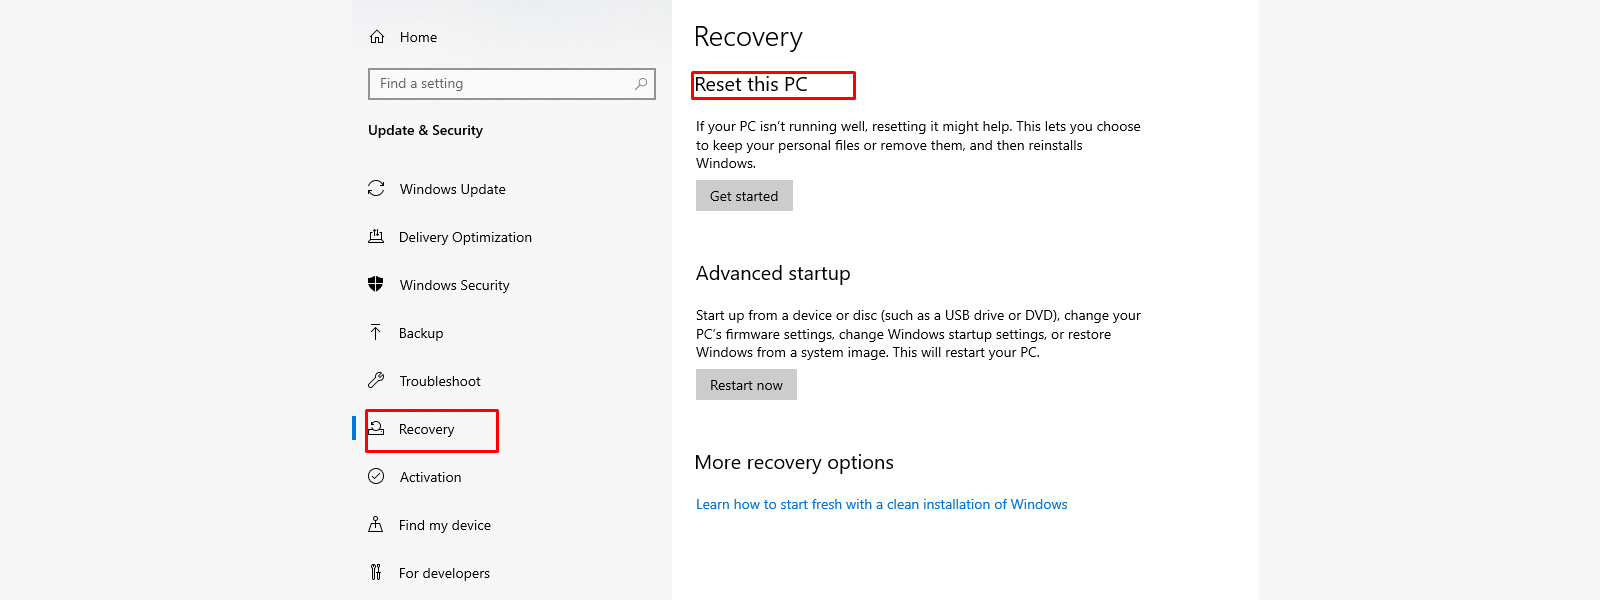Viewport: 1600px width, 600px height.
Task: Select the Windows Update sync icon
Action: [x=376, y=188]
